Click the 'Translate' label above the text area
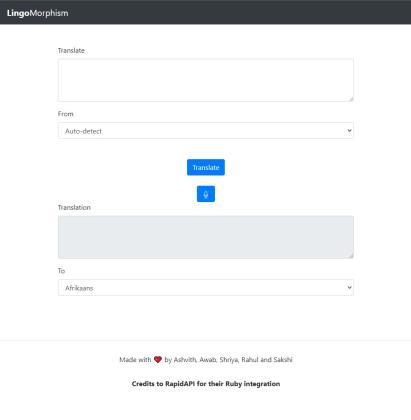Viewport: 411px width, 420px height. click(71, 50)
